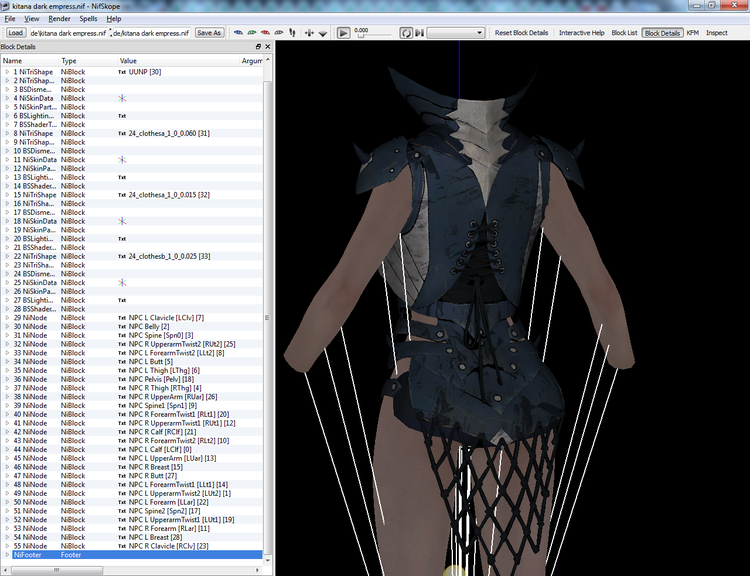The image size is (750, 576).
Task: Click the file-swap arrows between path fields
Action: (110, 33)
